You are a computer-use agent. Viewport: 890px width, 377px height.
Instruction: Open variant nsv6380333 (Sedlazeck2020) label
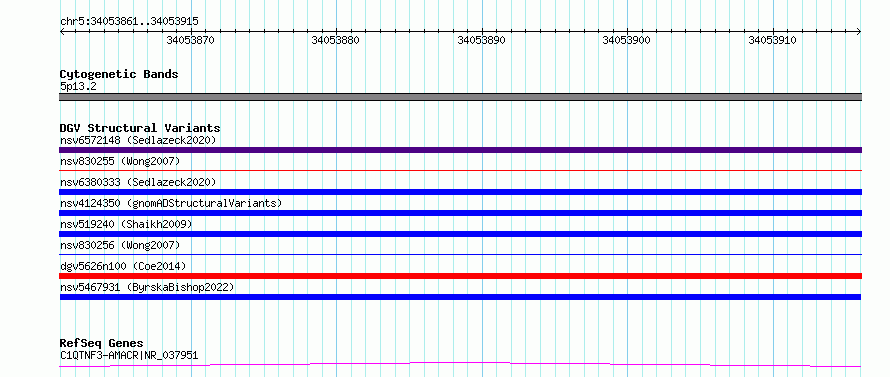[x=138, y=182]
